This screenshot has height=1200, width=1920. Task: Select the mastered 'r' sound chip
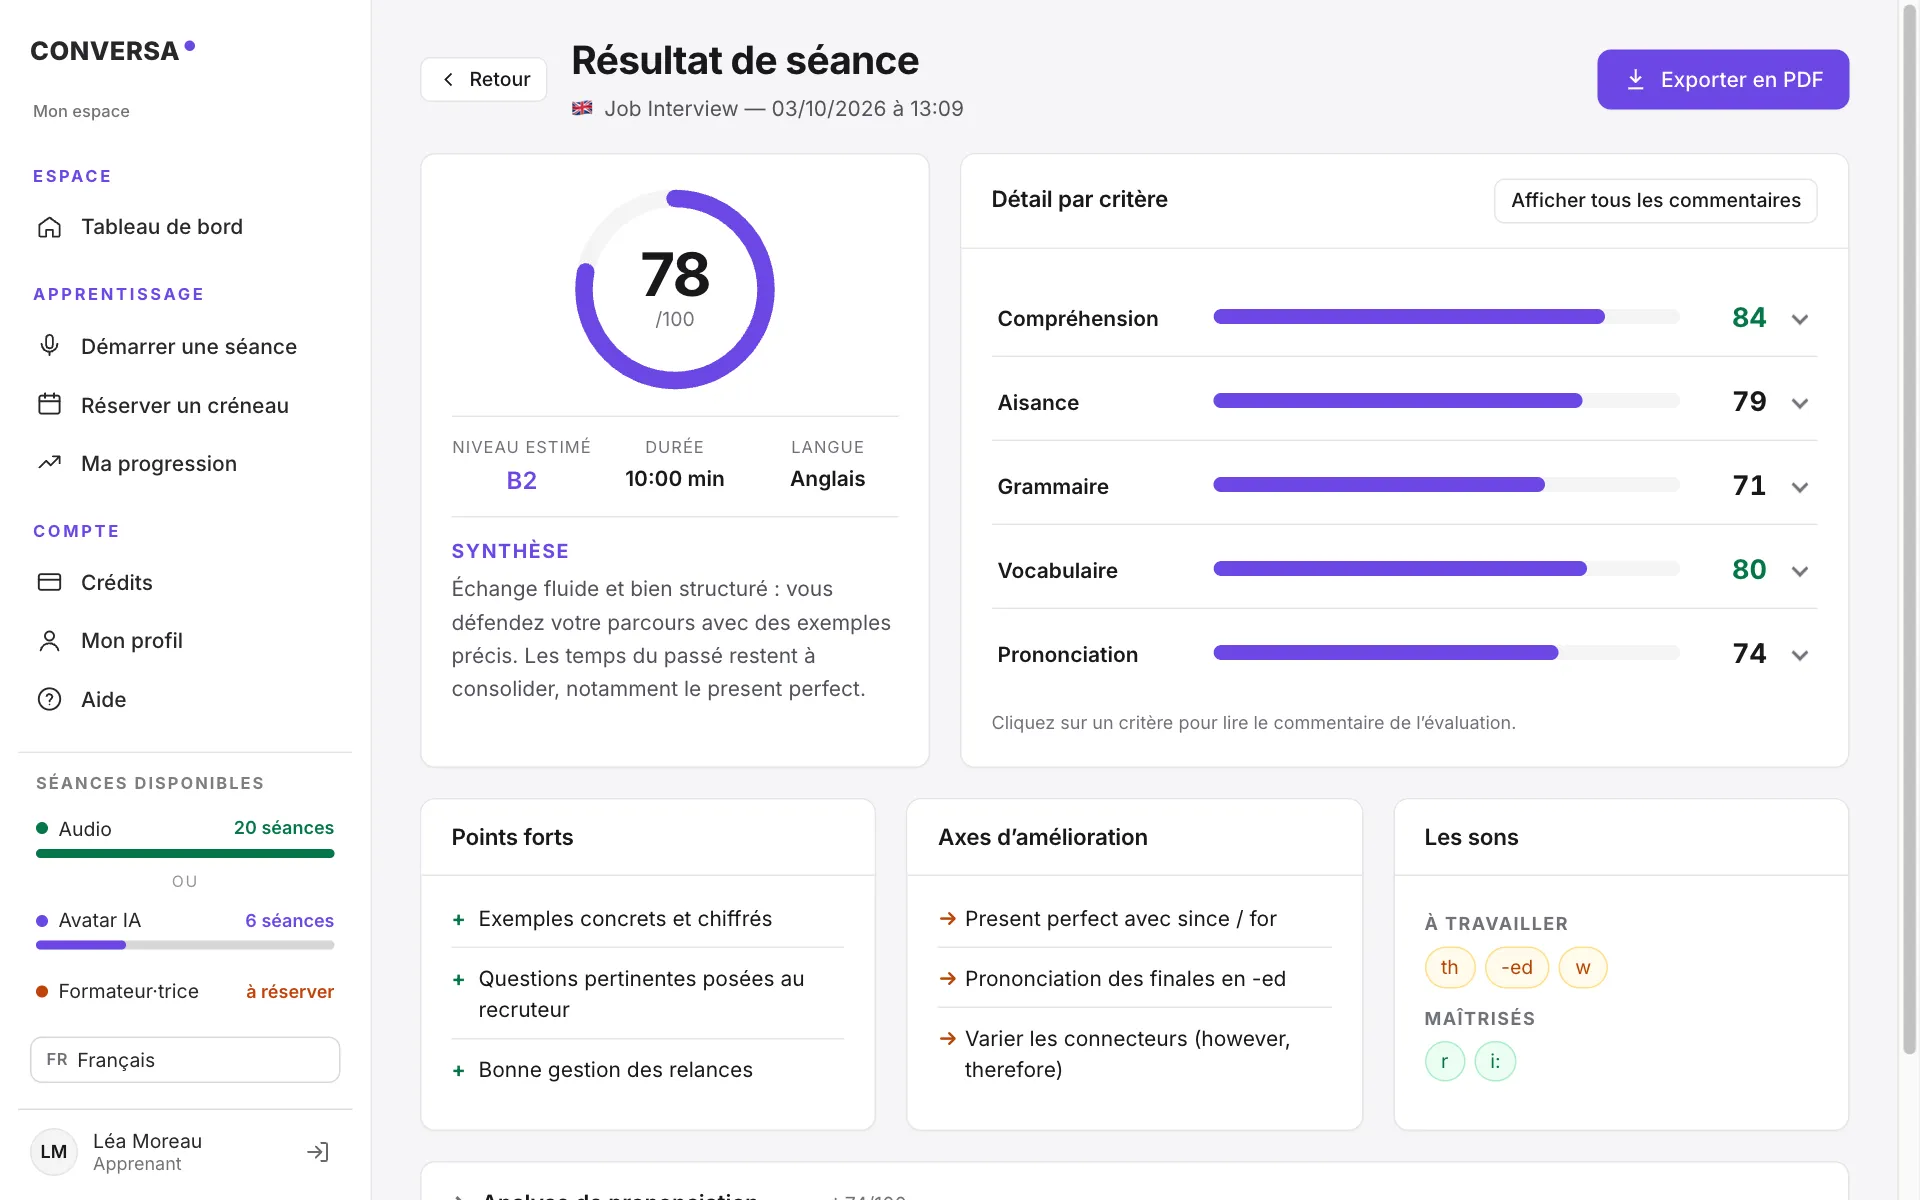tap(1444, 1061)
